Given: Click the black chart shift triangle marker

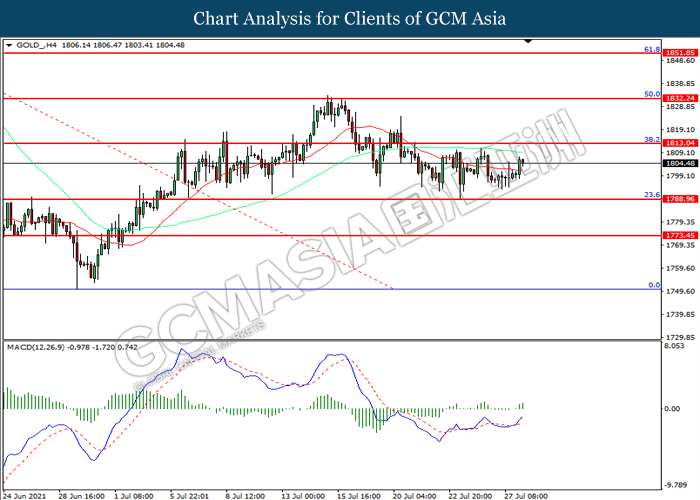Looking at the screenshot, I should coord(528,41).
